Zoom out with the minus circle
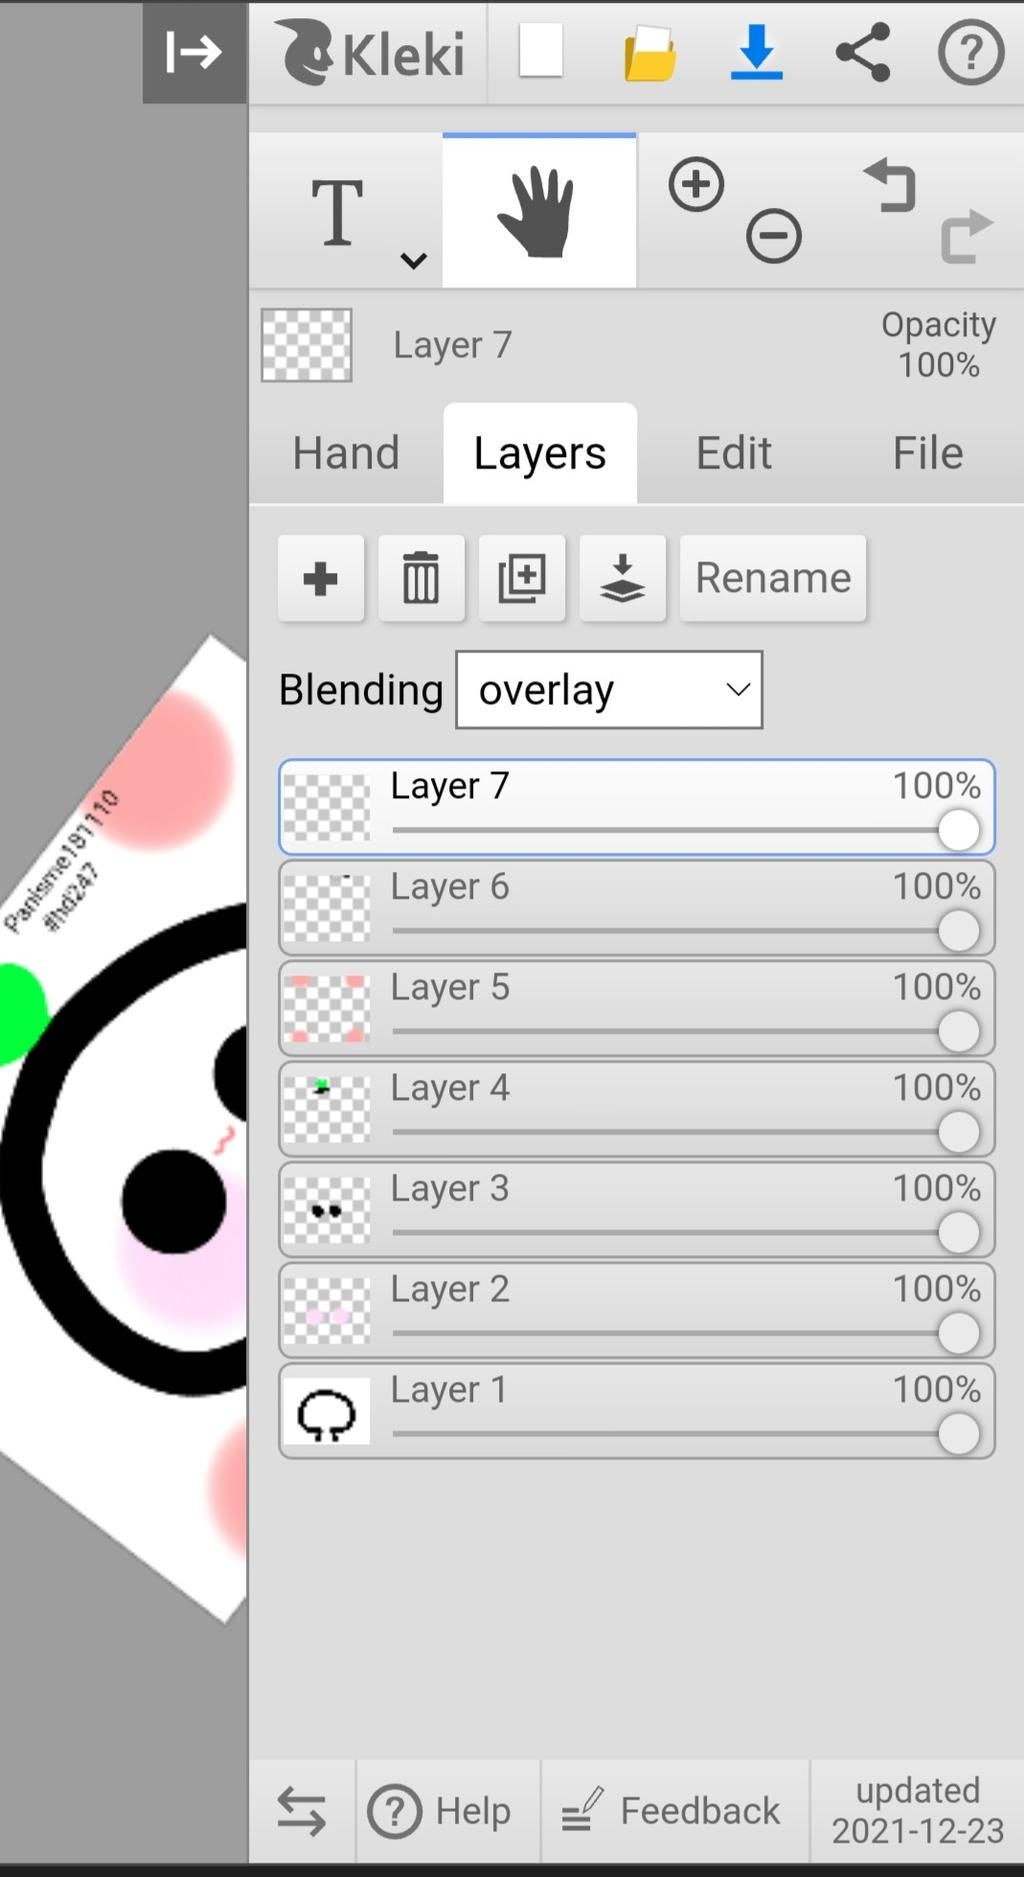This screenshot has height=1877, width=1024. 774,236
